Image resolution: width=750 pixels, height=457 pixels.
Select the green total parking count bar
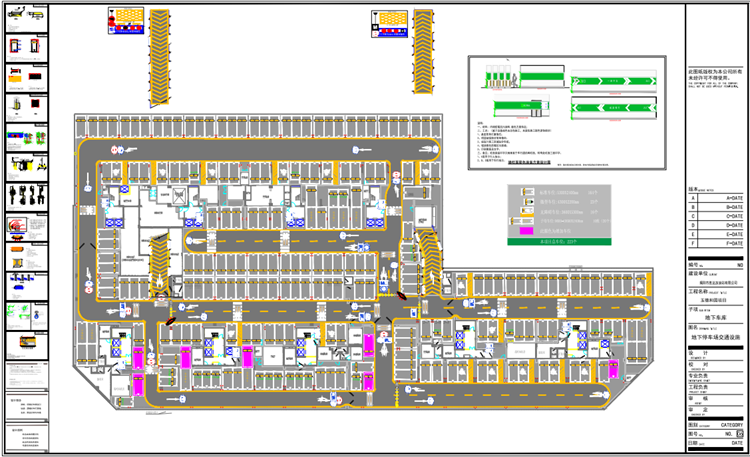[x=559, y=242]
